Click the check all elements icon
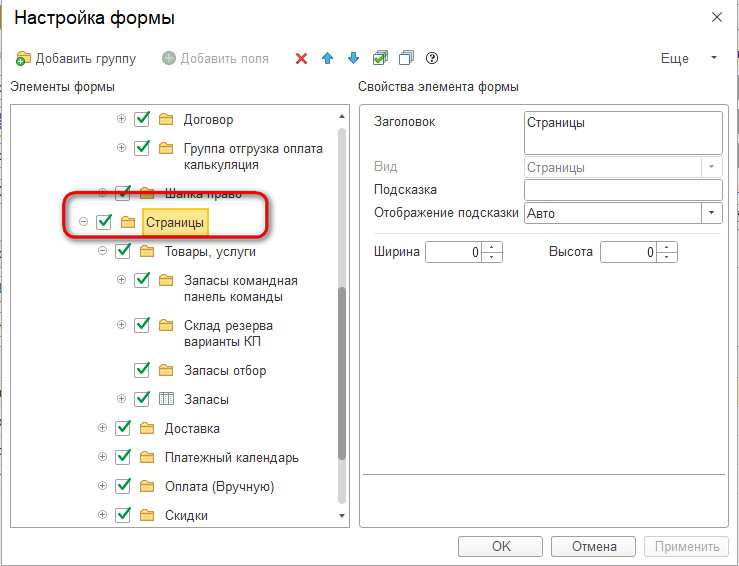Screen dimensions: 739x566 (x=380, y=58)
